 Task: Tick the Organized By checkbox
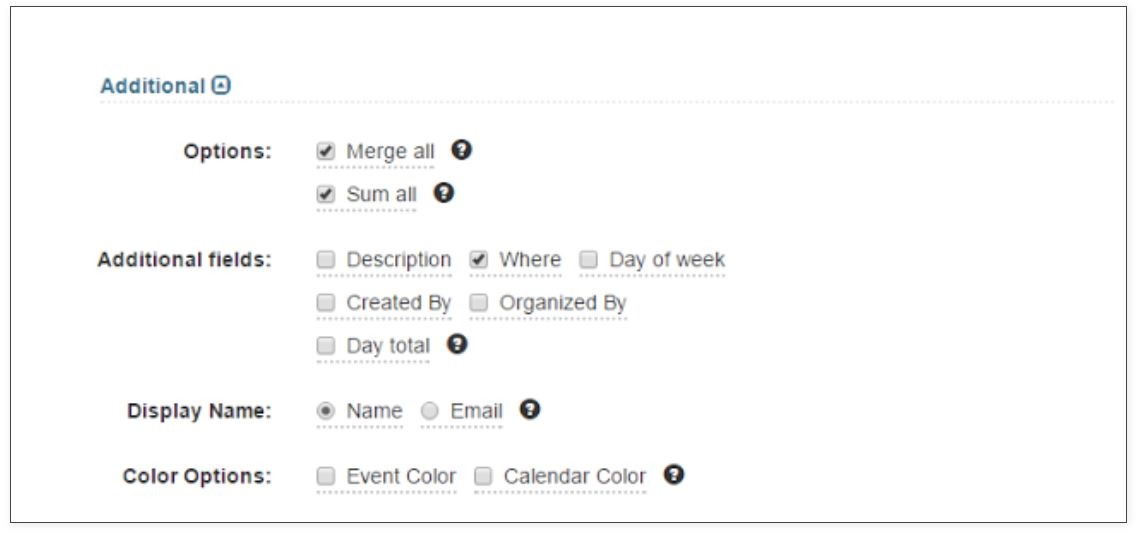(x=479, y=303)
